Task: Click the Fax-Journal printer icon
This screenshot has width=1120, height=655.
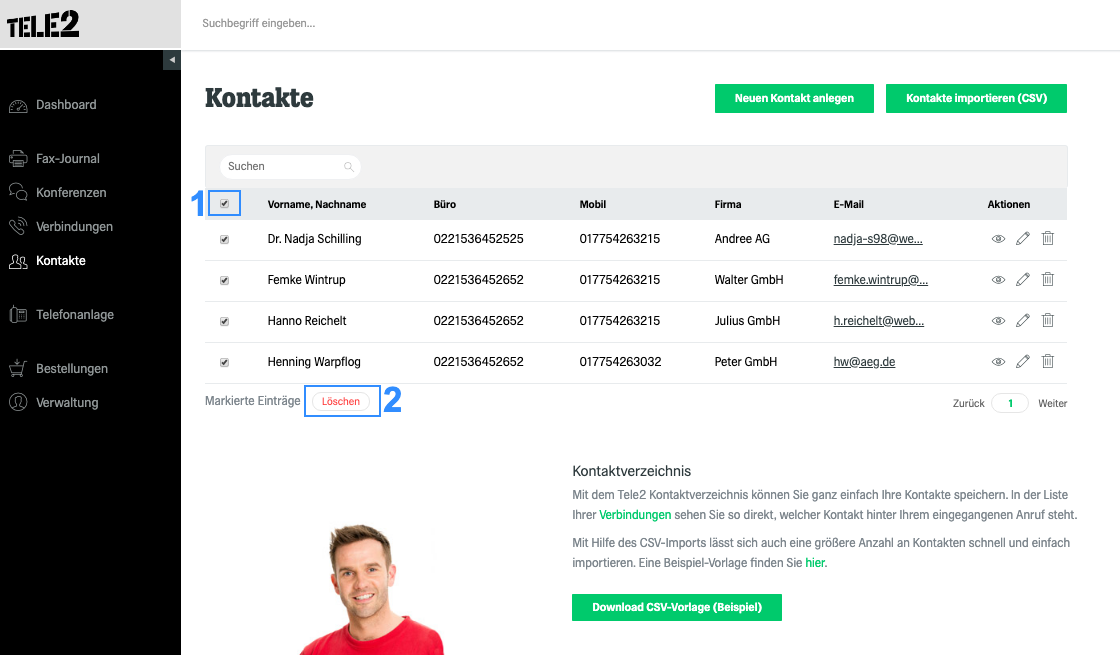Action: click(x=18, y=159)
